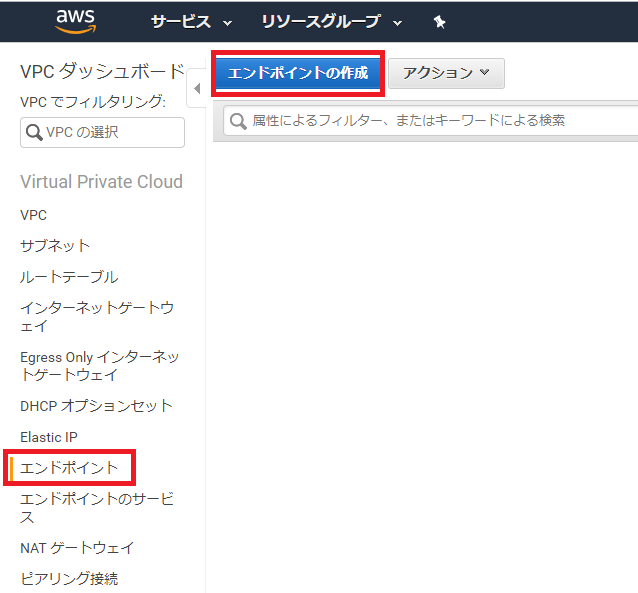Viewport: 638px width, 593px height.
Task: Click the magnifier icon in attribute filter bar
Action: (x=238, y=121)
